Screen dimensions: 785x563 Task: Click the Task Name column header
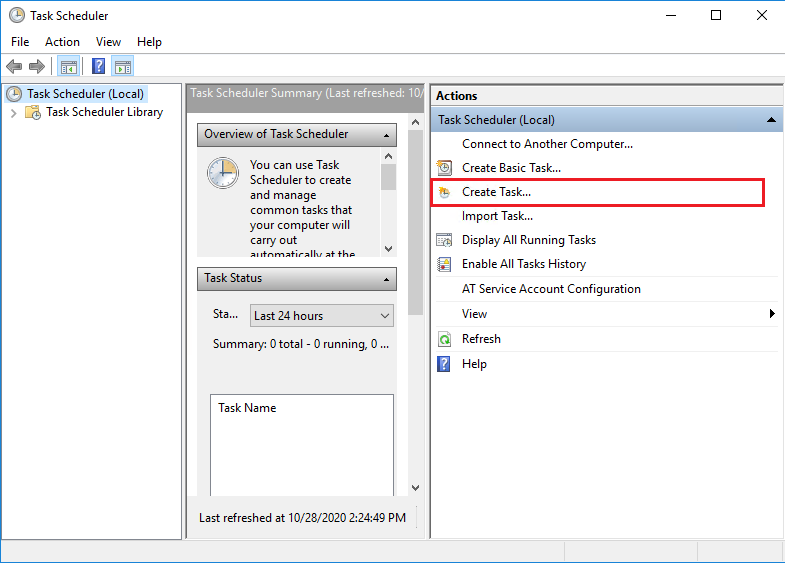247,408
